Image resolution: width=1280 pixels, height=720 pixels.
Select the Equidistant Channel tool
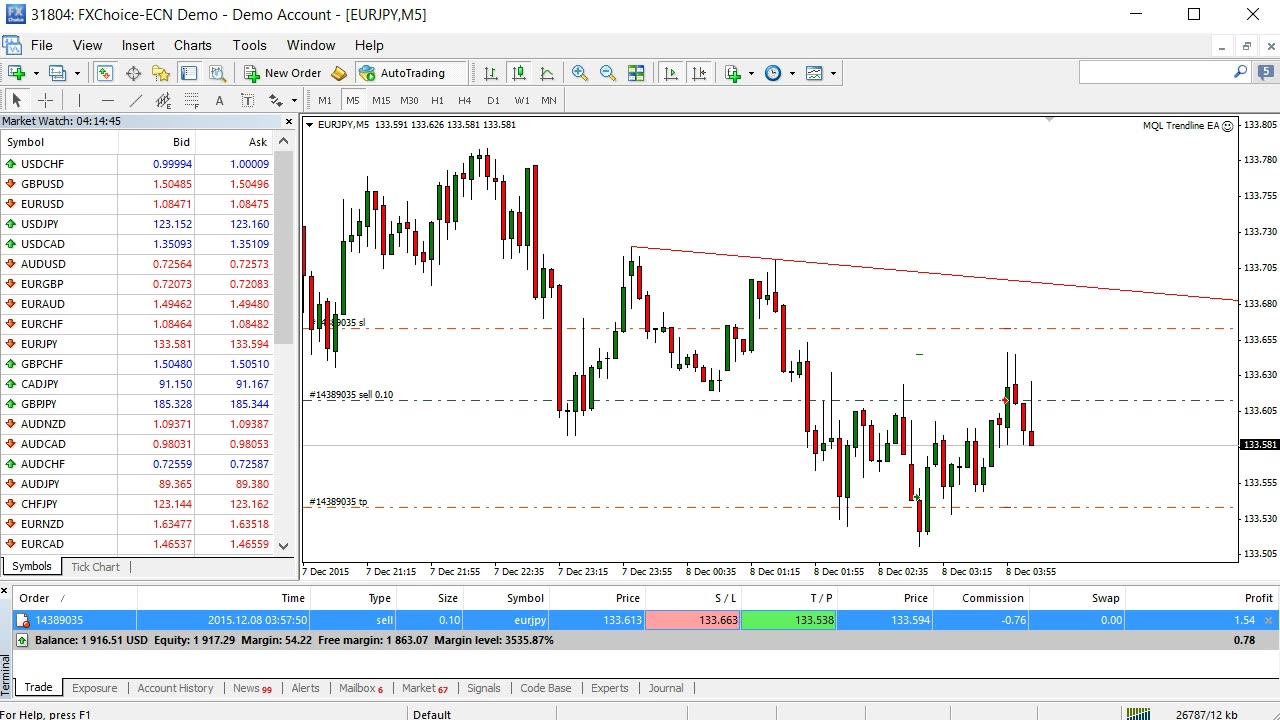(163, 100)
